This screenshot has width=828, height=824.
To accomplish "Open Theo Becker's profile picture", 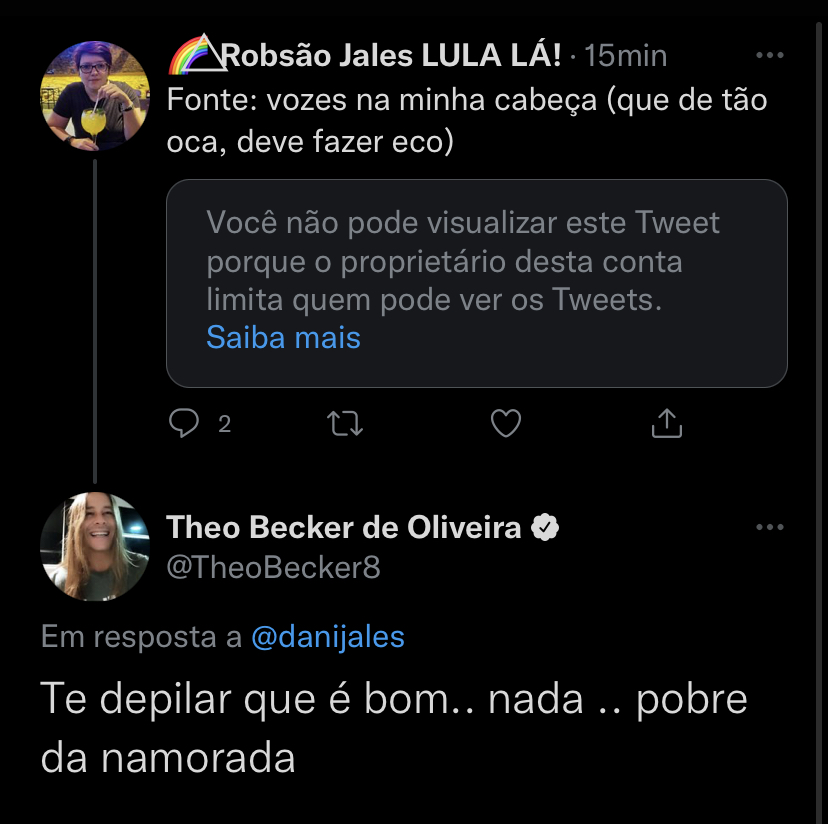I will [95, 546].
